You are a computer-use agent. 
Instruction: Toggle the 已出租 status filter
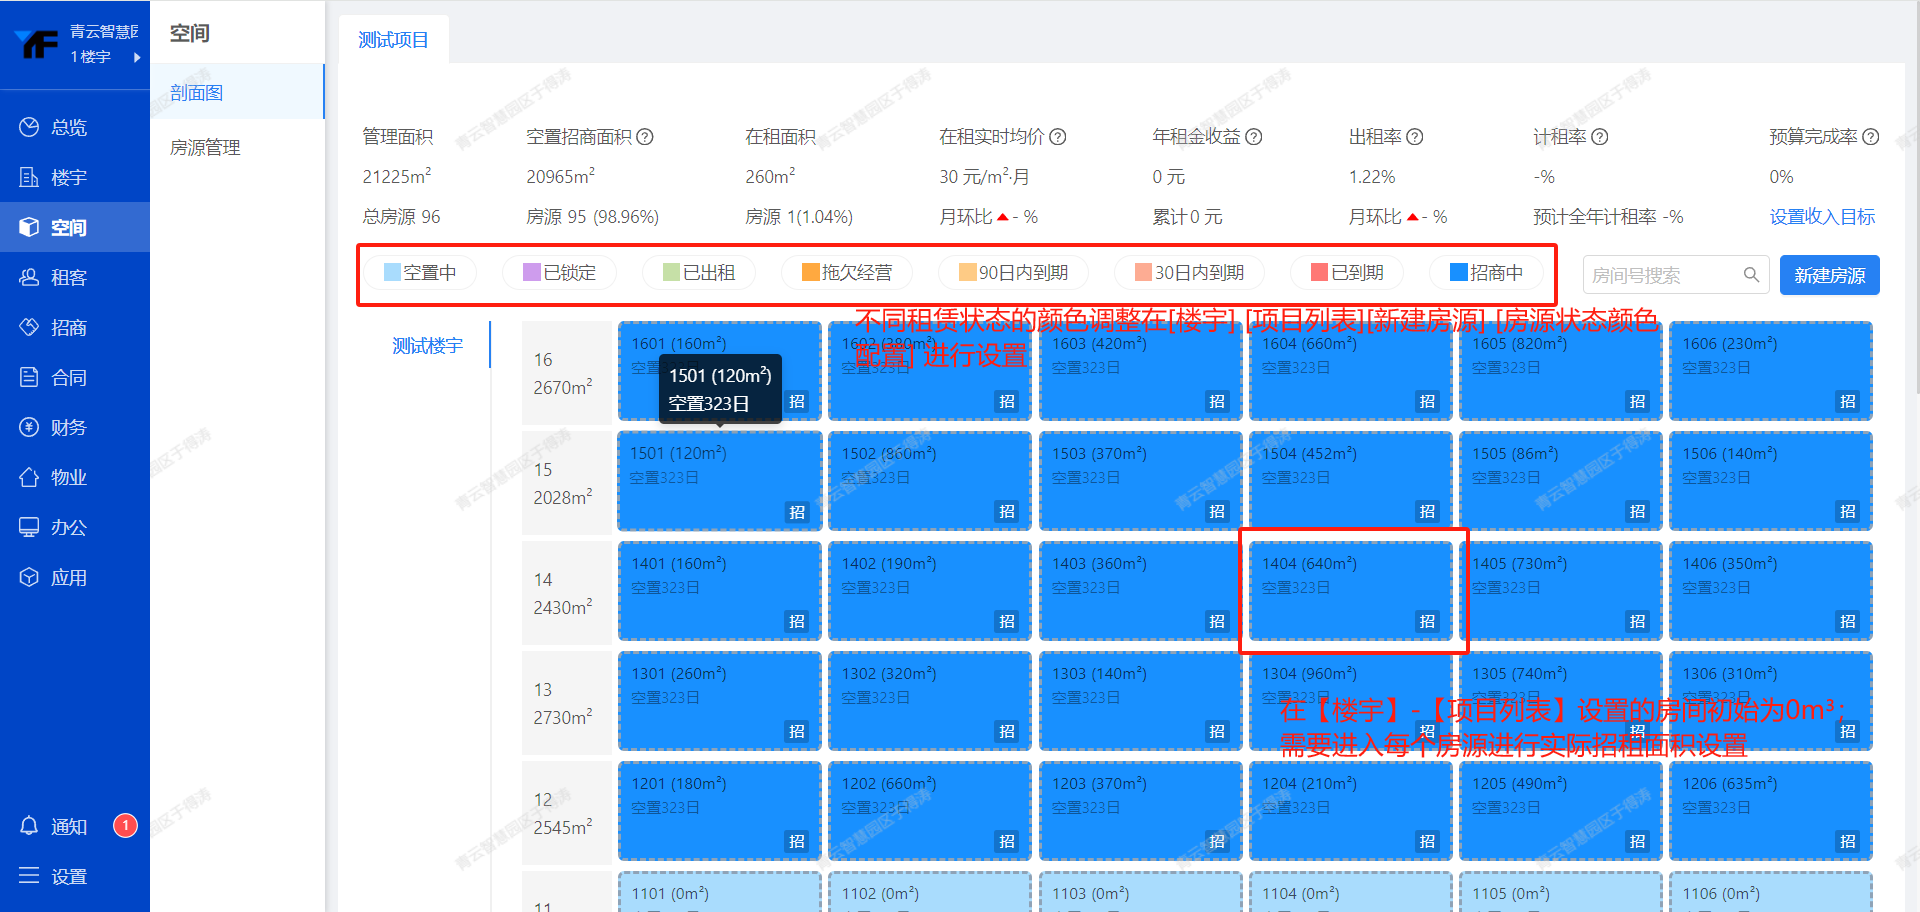(698, 273)
